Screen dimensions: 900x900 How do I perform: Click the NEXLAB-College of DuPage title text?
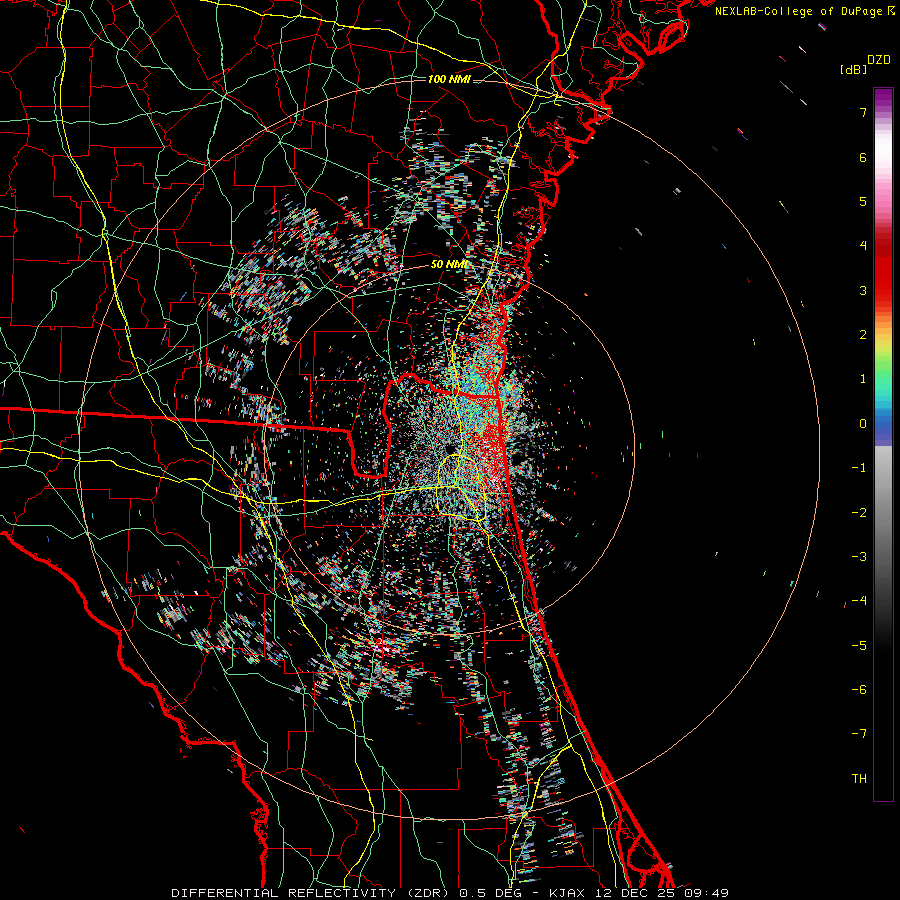pyautogui.click(x=798, y=11)
